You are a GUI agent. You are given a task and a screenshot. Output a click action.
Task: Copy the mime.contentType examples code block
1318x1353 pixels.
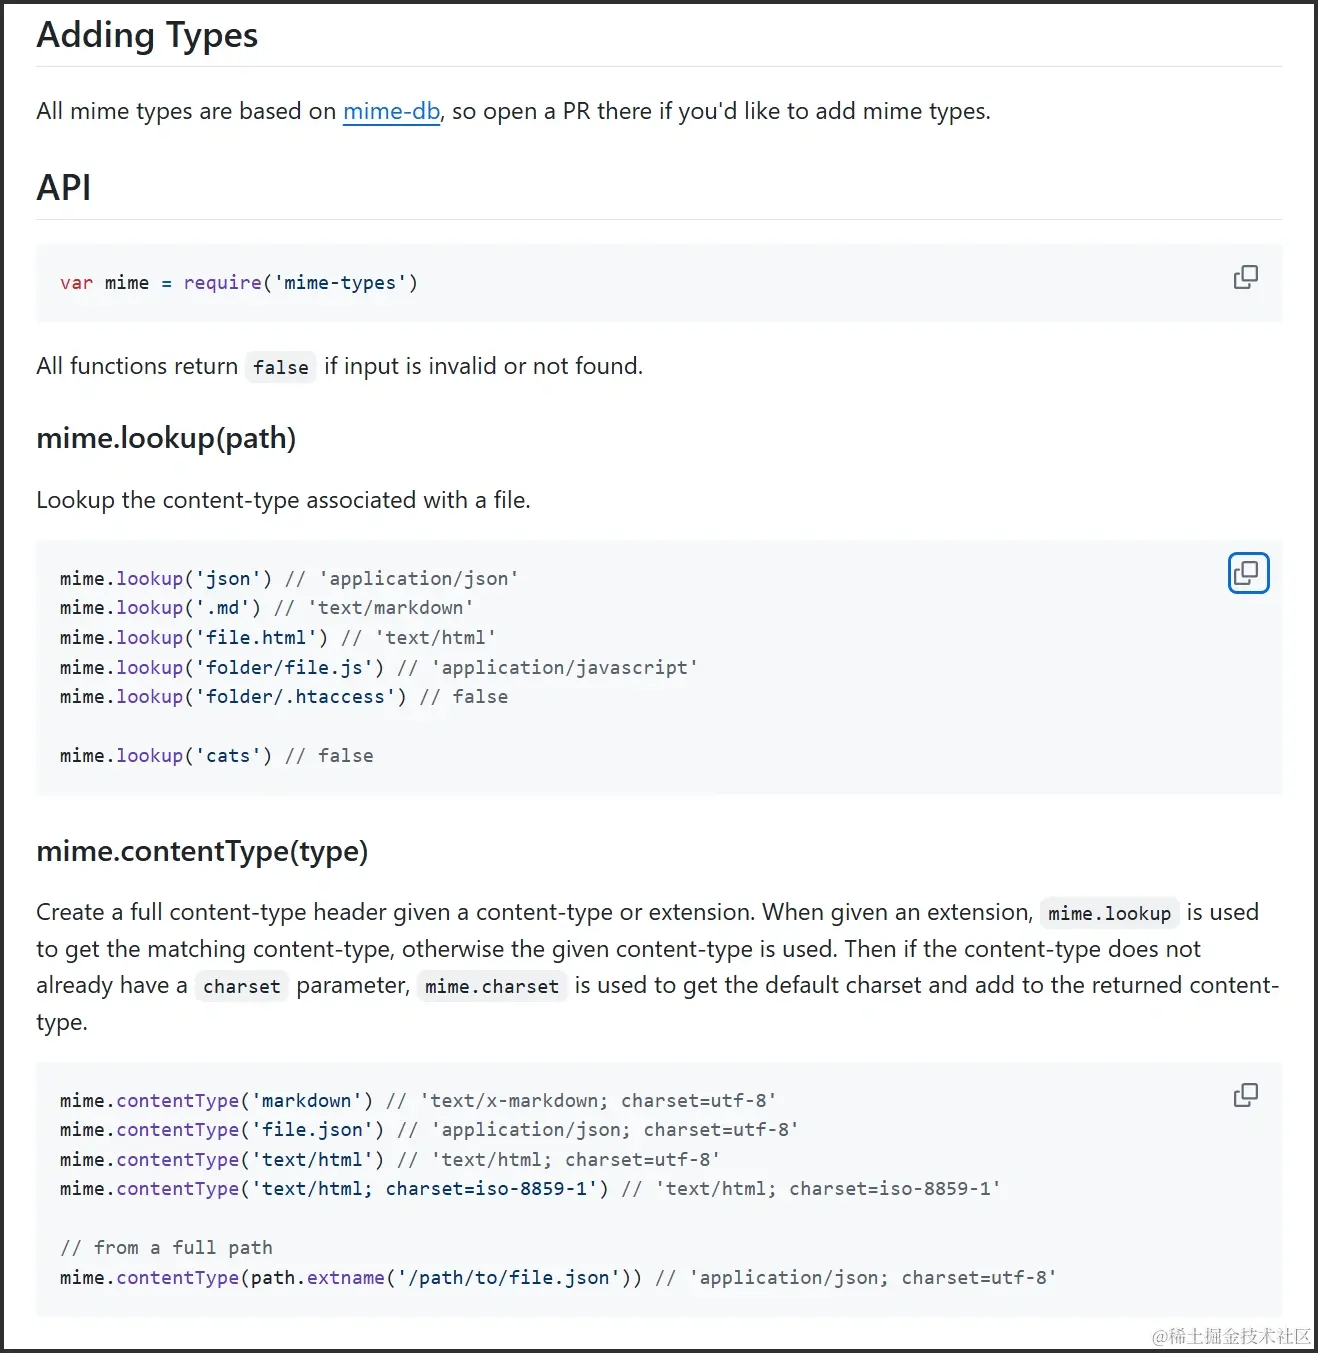point(1245,1095)
